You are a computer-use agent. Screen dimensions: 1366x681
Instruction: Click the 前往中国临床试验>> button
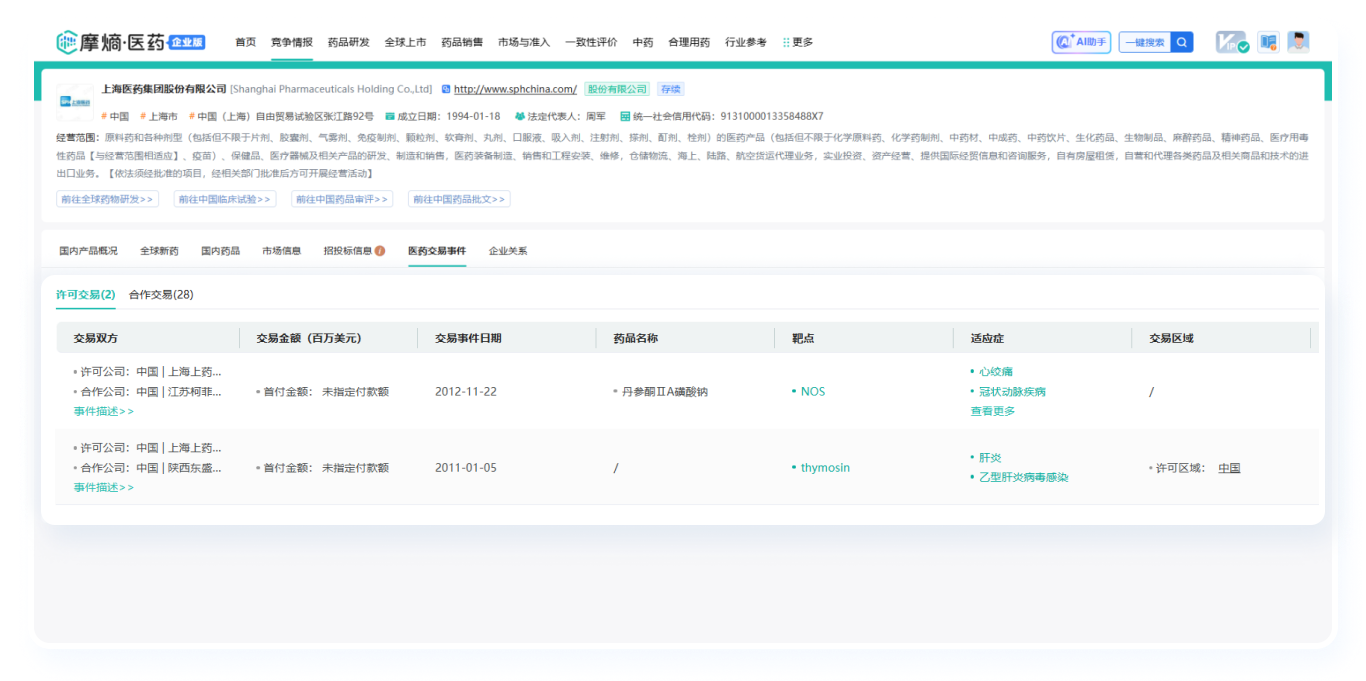[225, 199]
